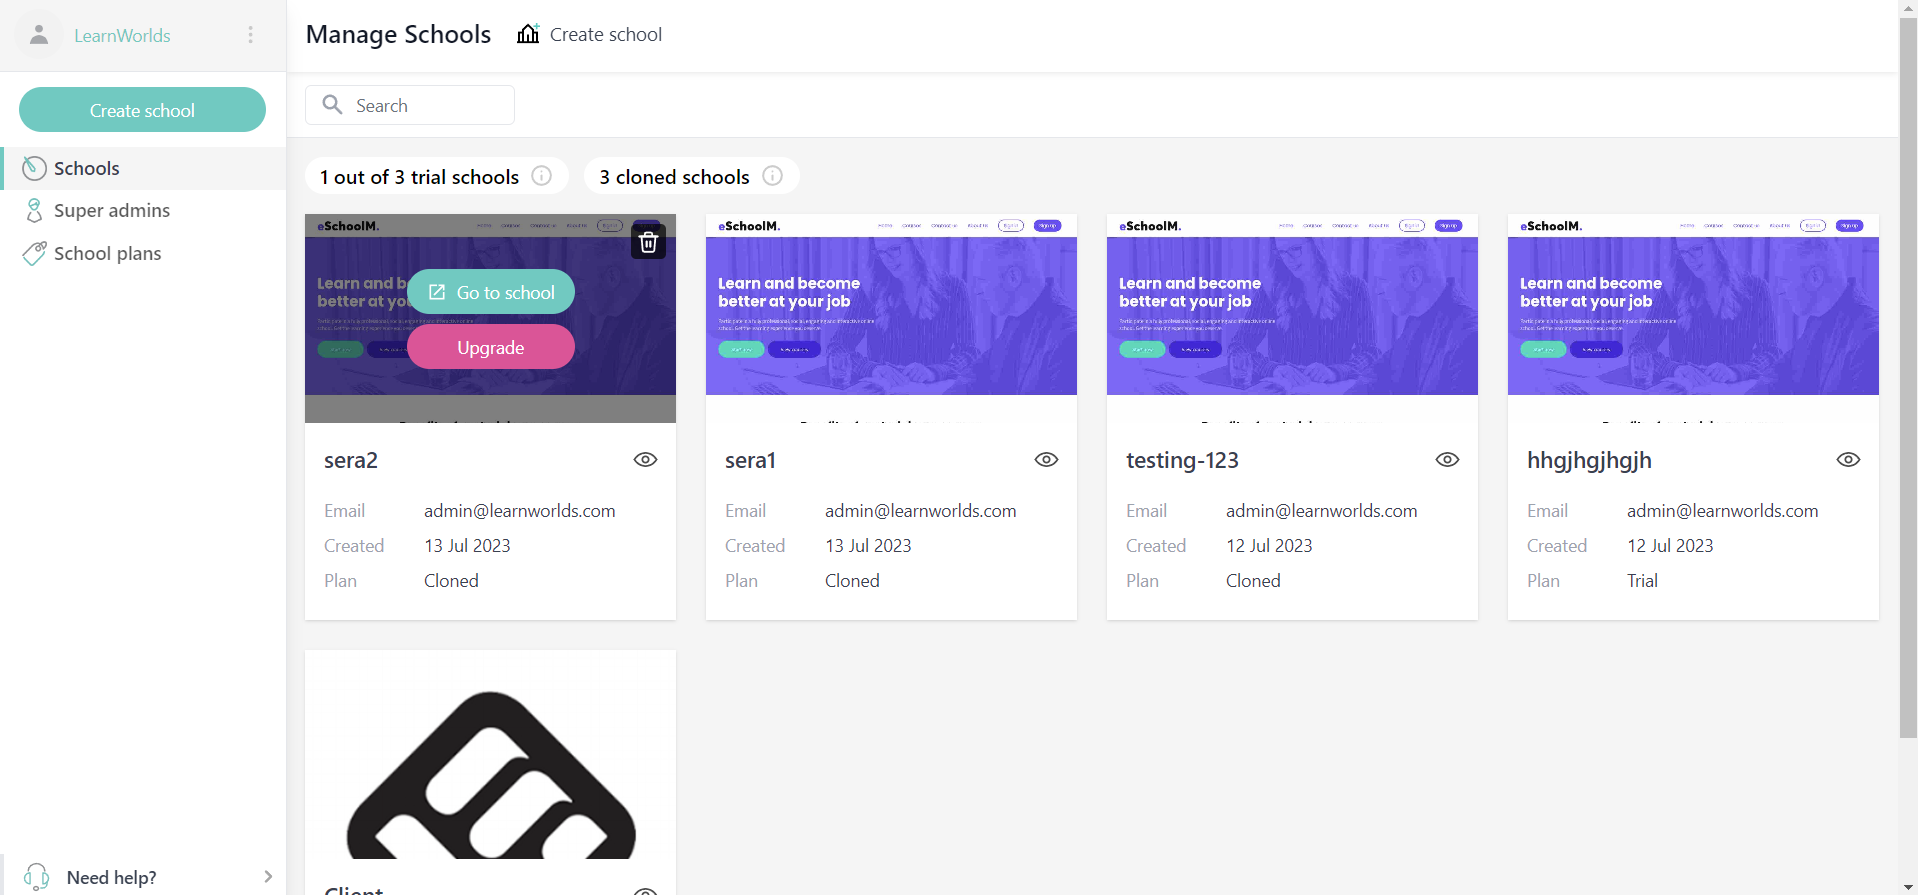This screenshot has width=1918, height=895.
Task: Delete the sera2 school with trash icon
Action: 648,242
